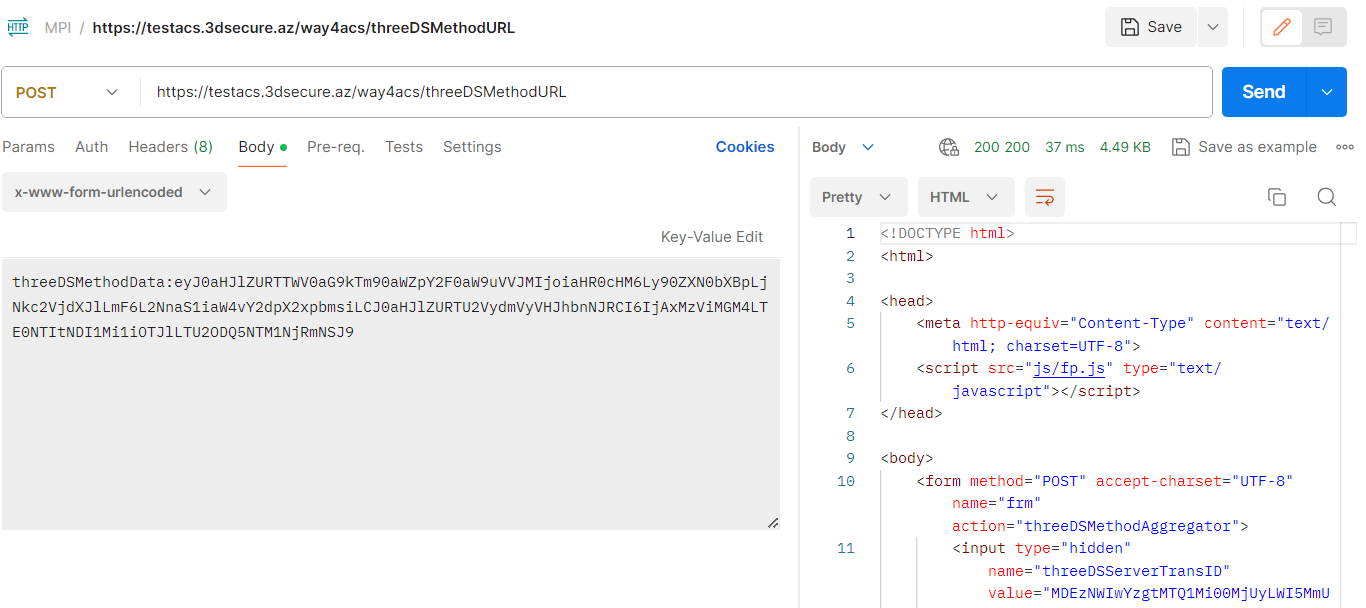
Task: Toggle line wrap icon
Action: [1045, 197]
